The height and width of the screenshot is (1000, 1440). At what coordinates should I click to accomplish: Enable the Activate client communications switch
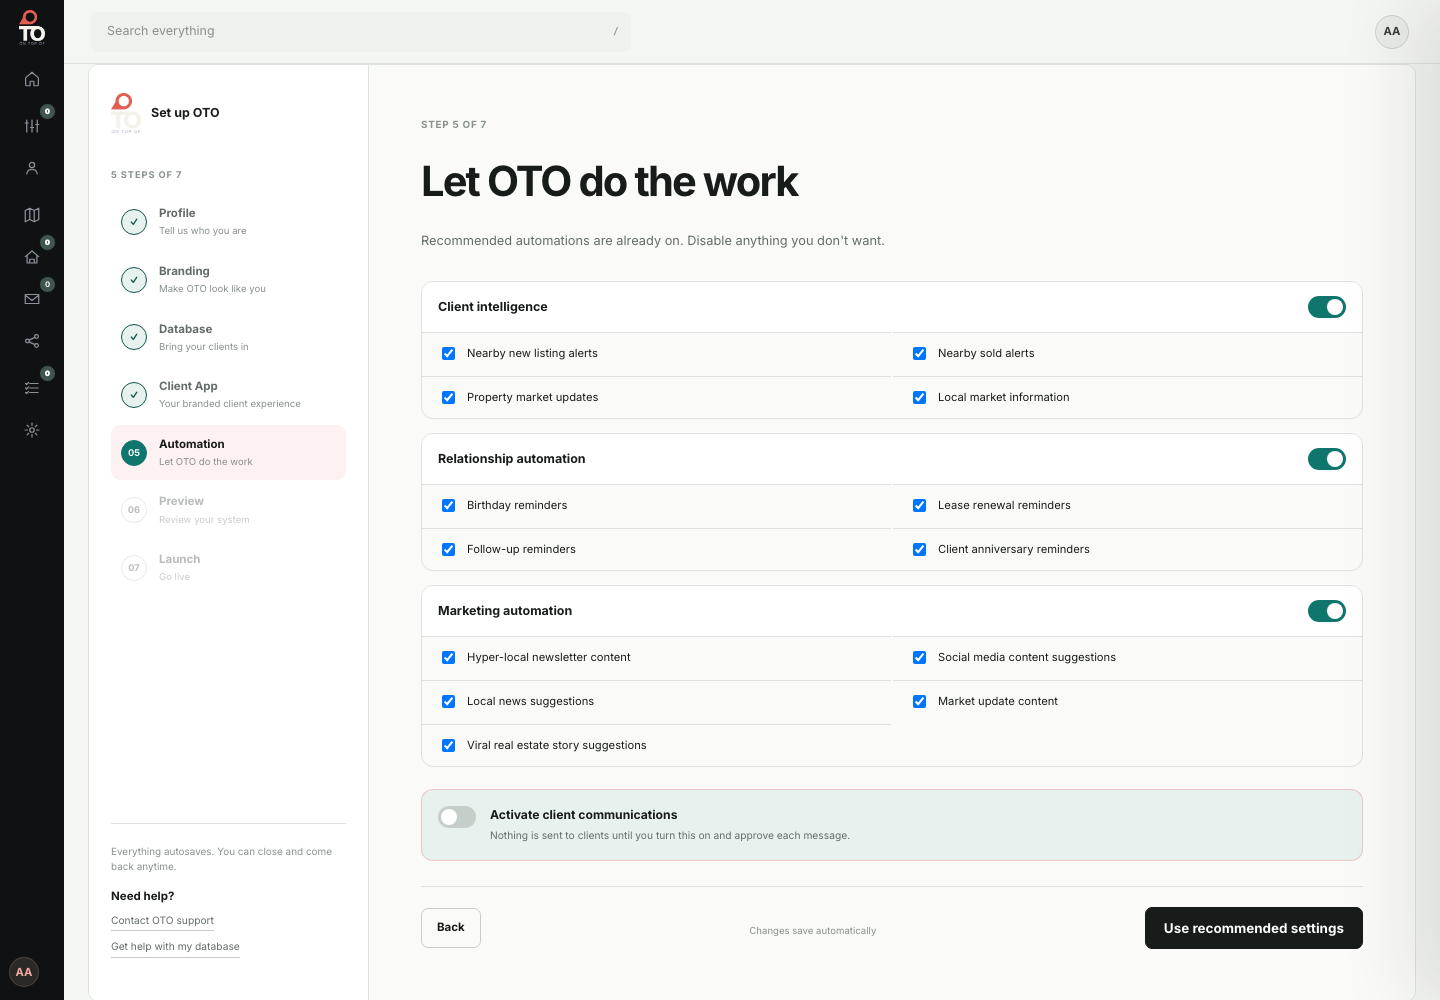tap(457, 817)
